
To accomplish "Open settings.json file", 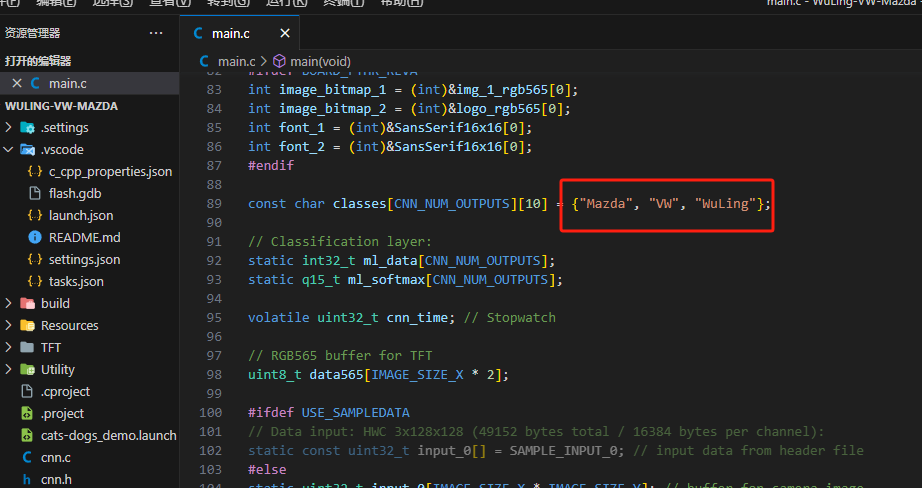I will coord(84,259).
